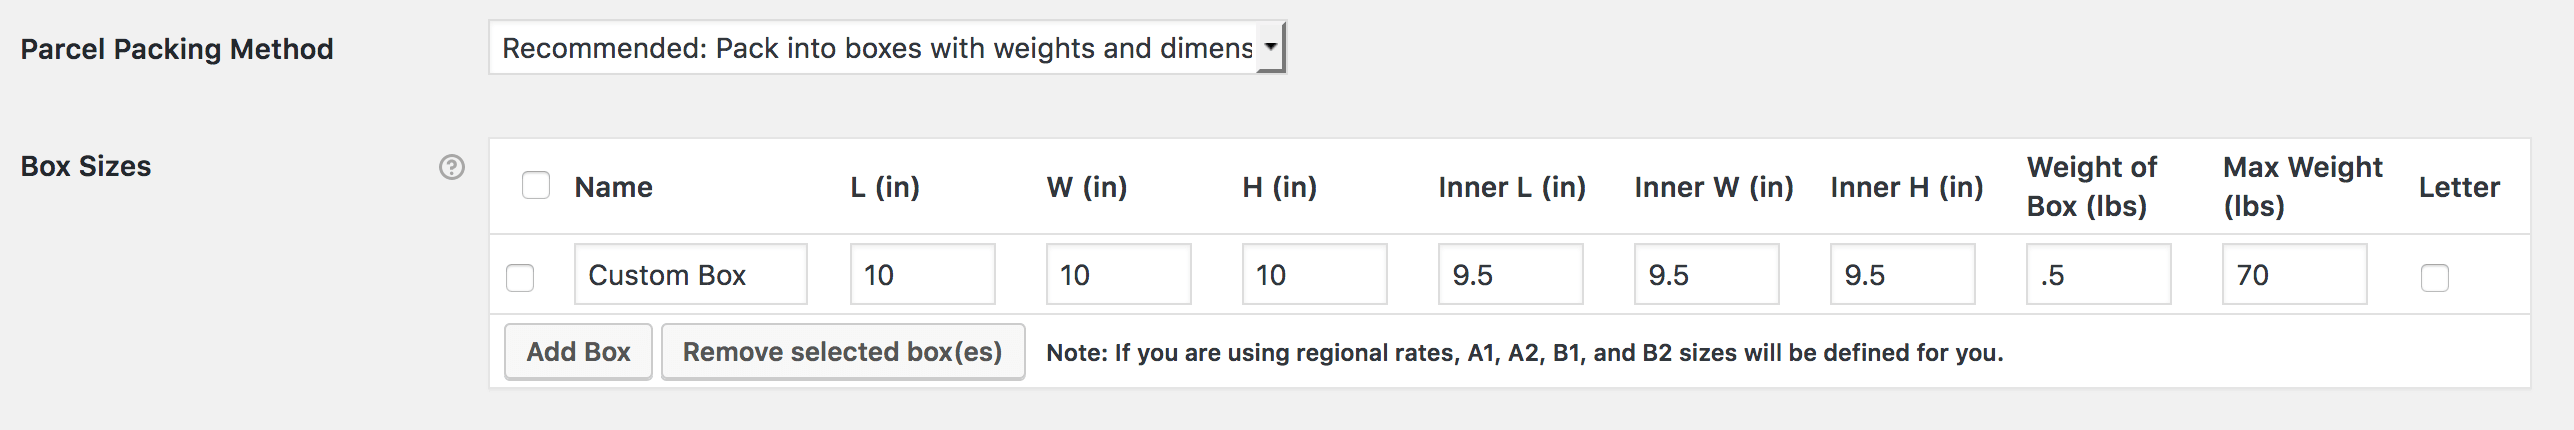
Task: Enable the Letter checkbox for Custom Box
Action: coord(2435,277)
